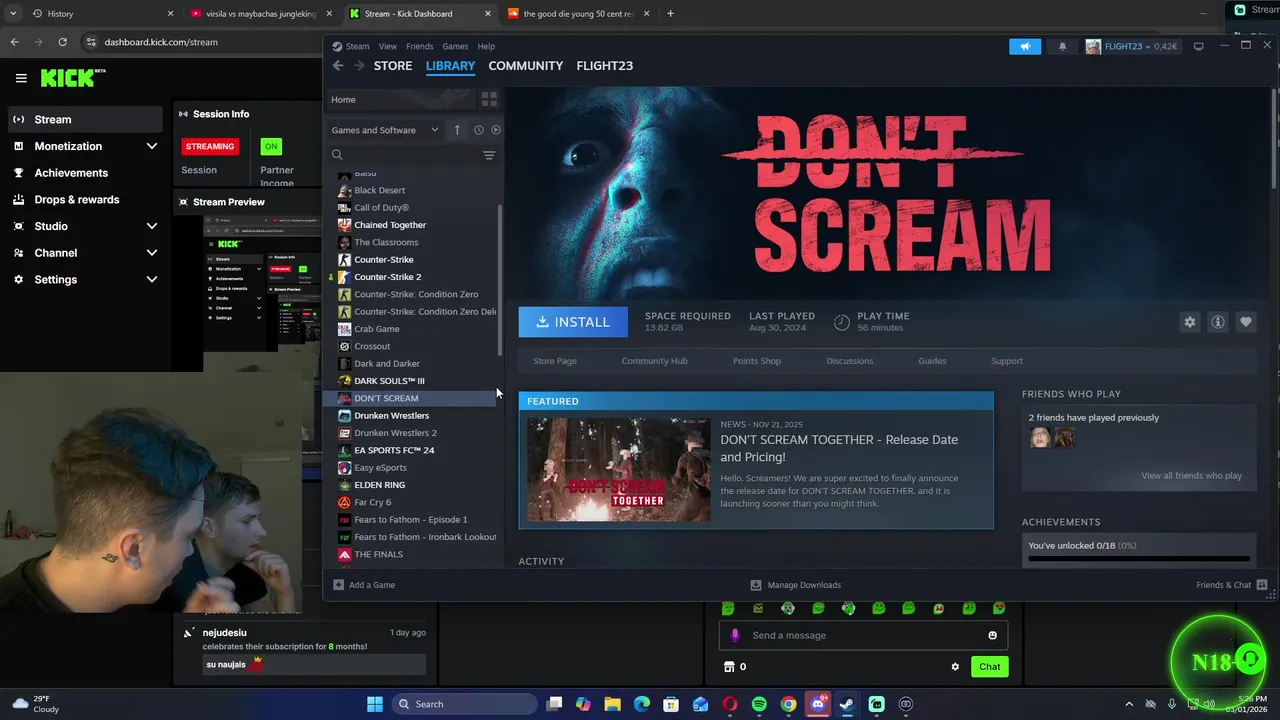Open game info icon for DON'T SCREAM
This screenshot has height=720, width=1280.
(x=1217, y=322)
